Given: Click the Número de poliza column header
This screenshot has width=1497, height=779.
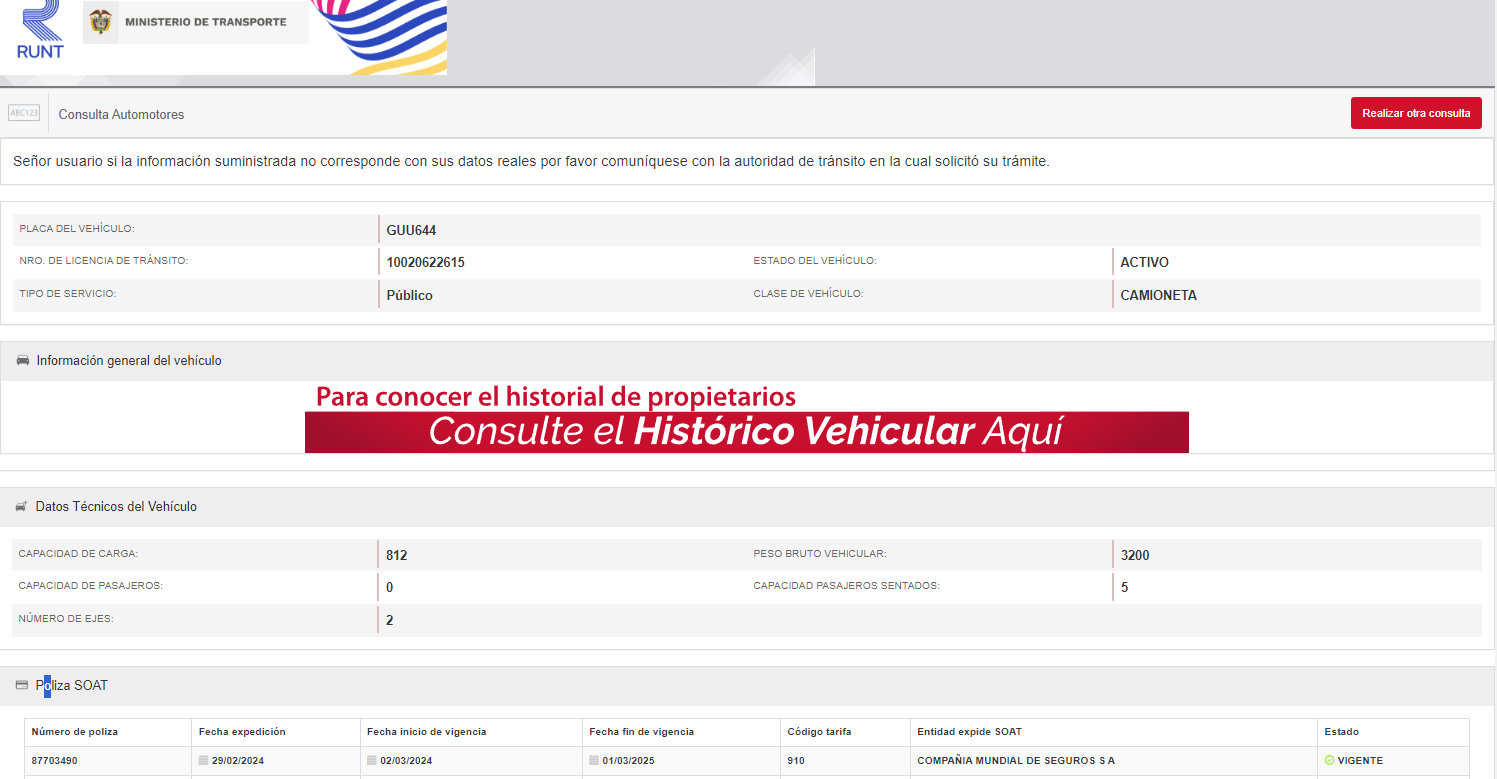Looking at the screenshot, I should click(75, 732).
